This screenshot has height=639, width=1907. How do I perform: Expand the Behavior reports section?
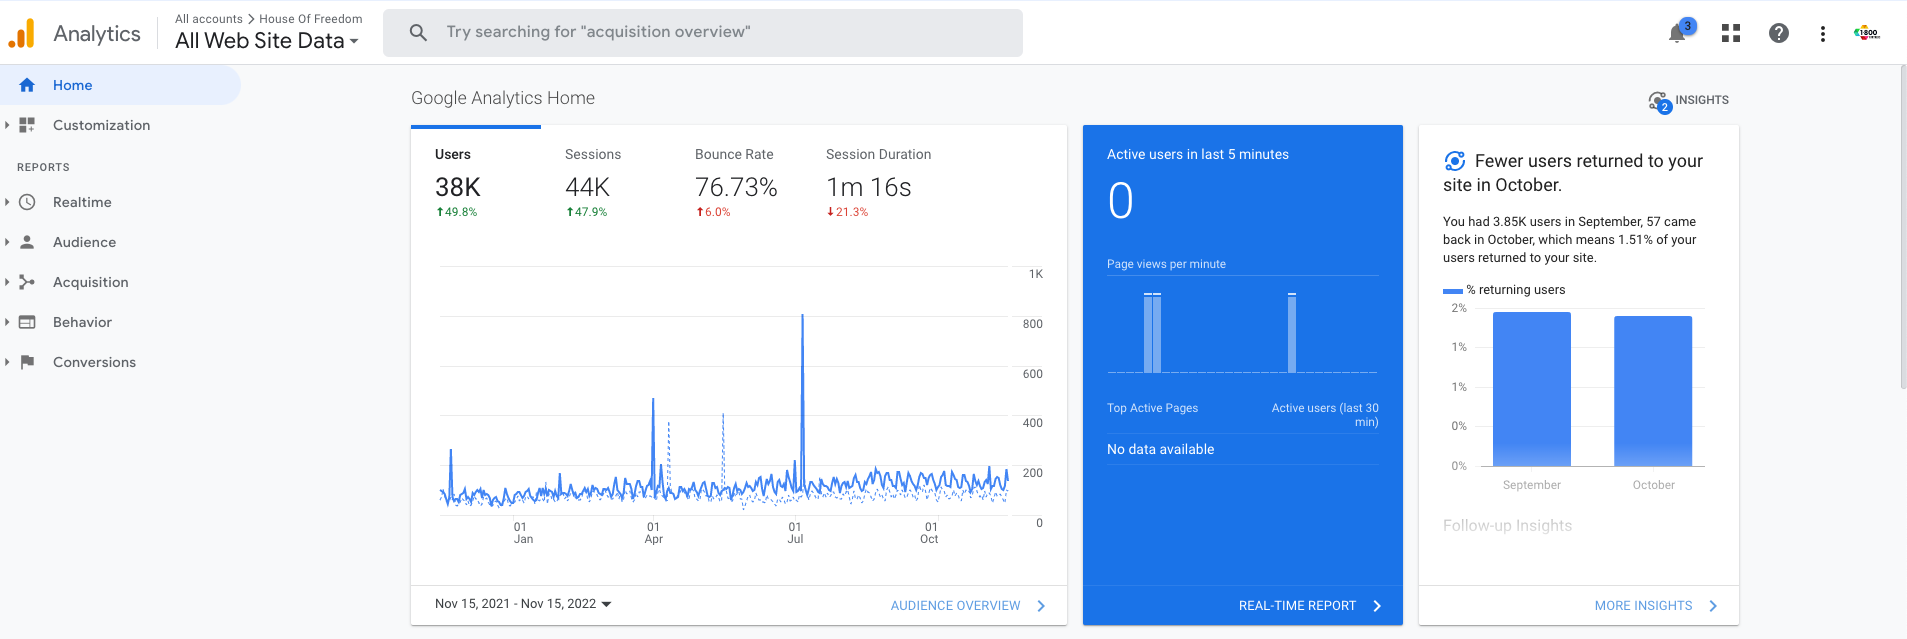(x=7, y=322)
